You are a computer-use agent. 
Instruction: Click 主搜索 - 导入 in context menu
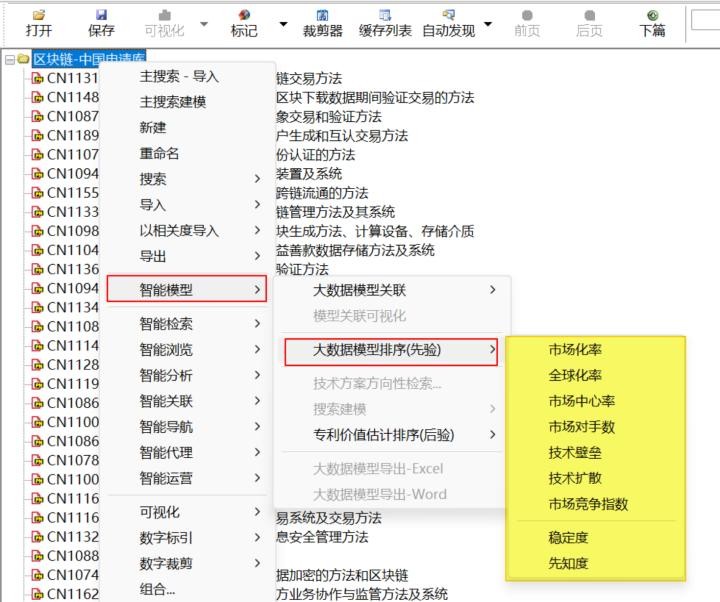click(179, 76)
